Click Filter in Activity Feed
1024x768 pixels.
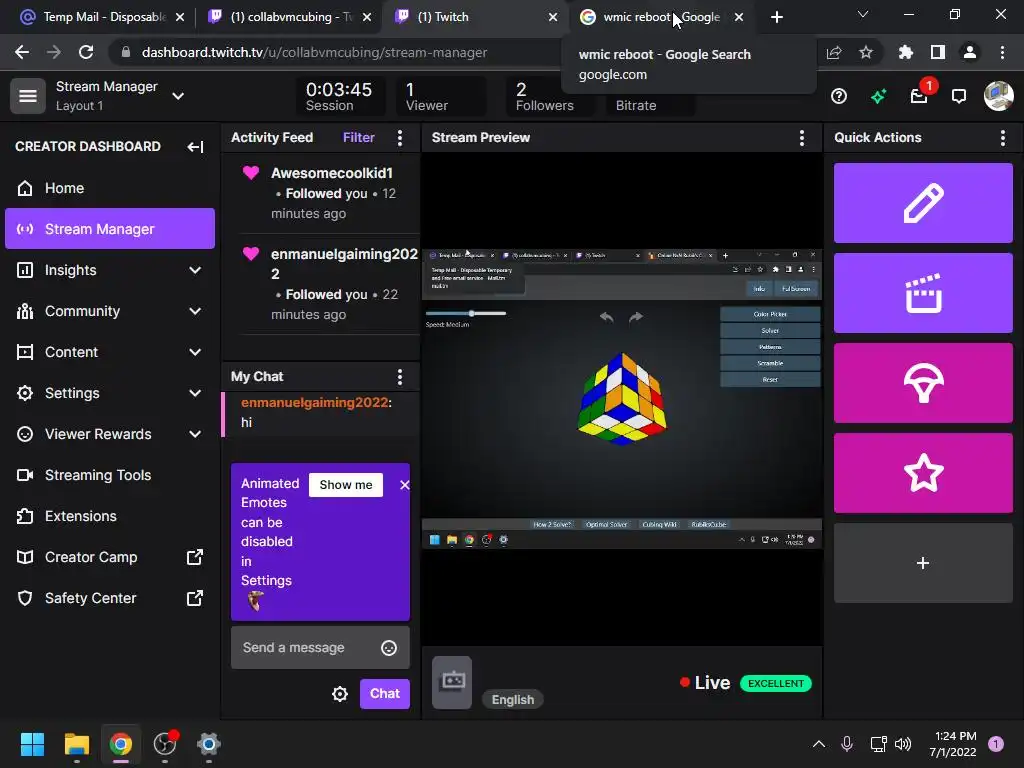pyautogui.click(x=359, y=138)
